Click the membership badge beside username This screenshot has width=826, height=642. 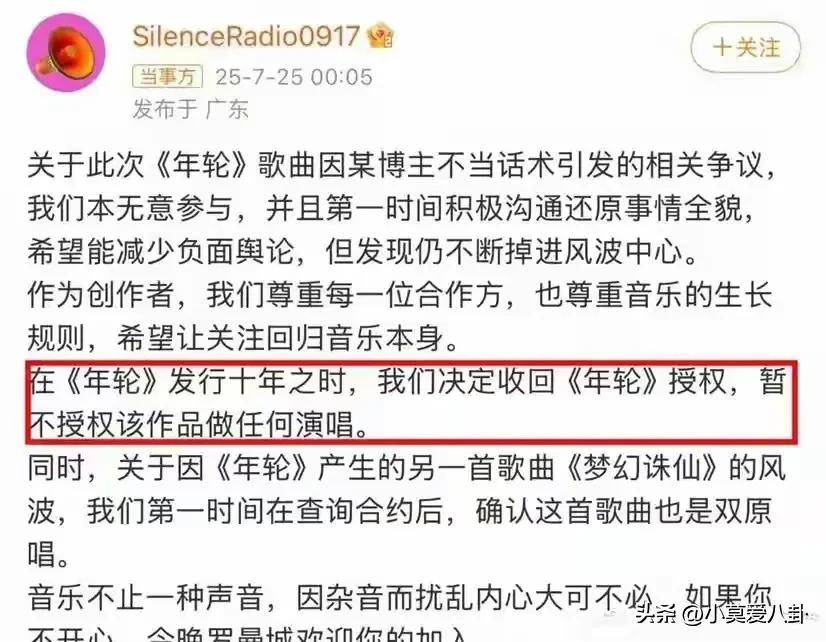coord(380,36)
